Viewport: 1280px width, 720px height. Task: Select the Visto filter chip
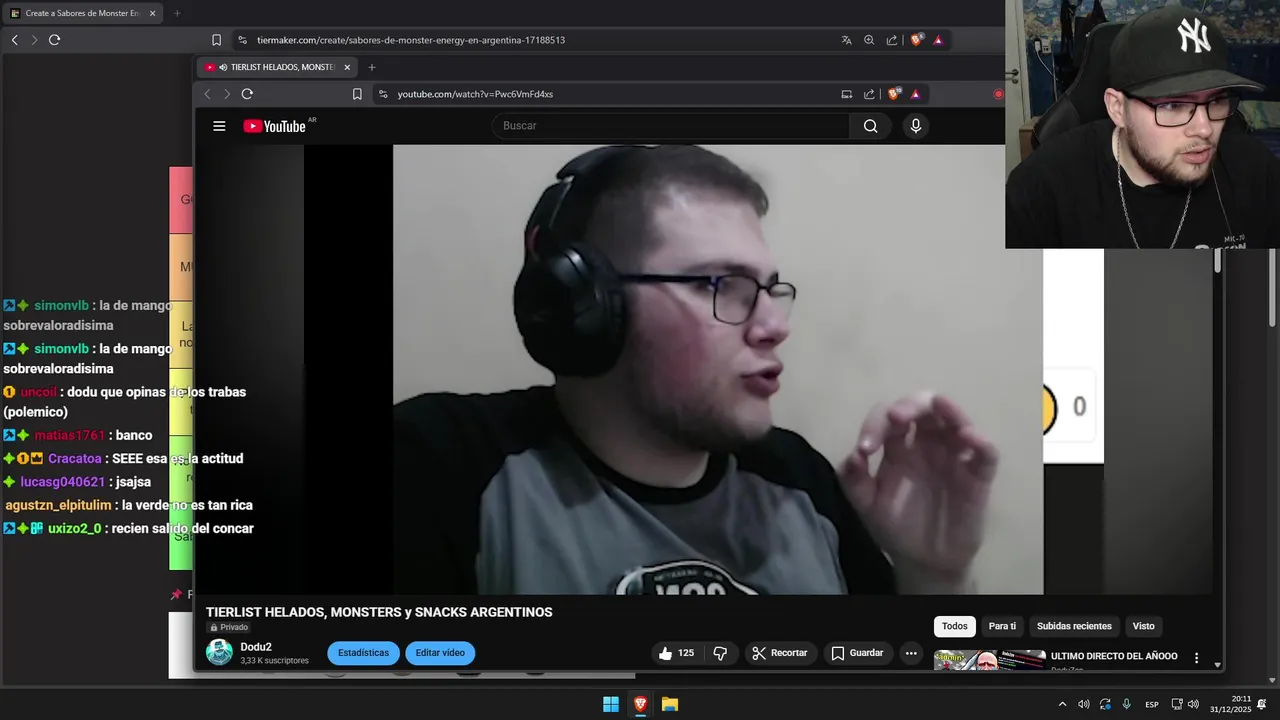1143,626
